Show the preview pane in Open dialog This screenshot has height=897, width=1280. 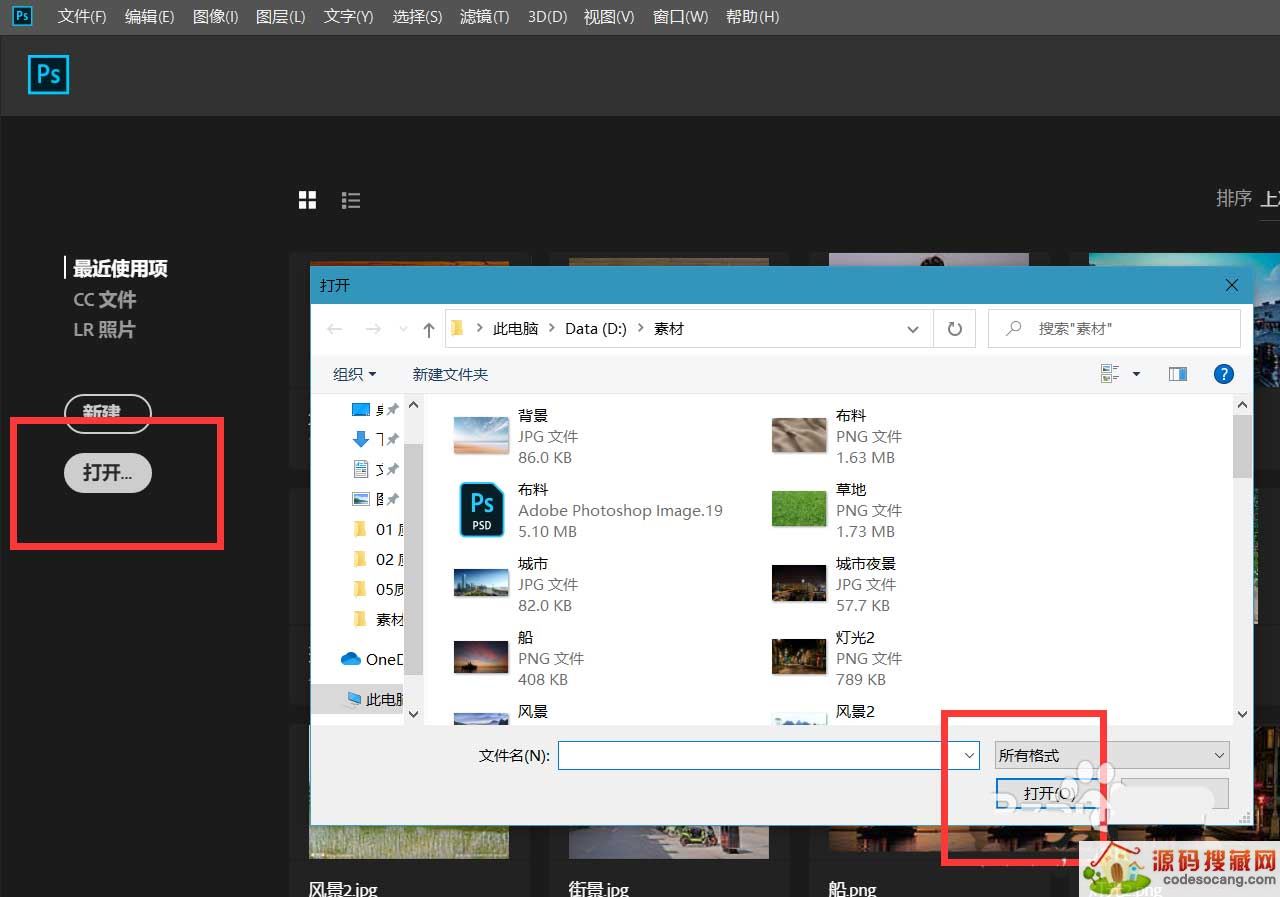coord(1178,374)
